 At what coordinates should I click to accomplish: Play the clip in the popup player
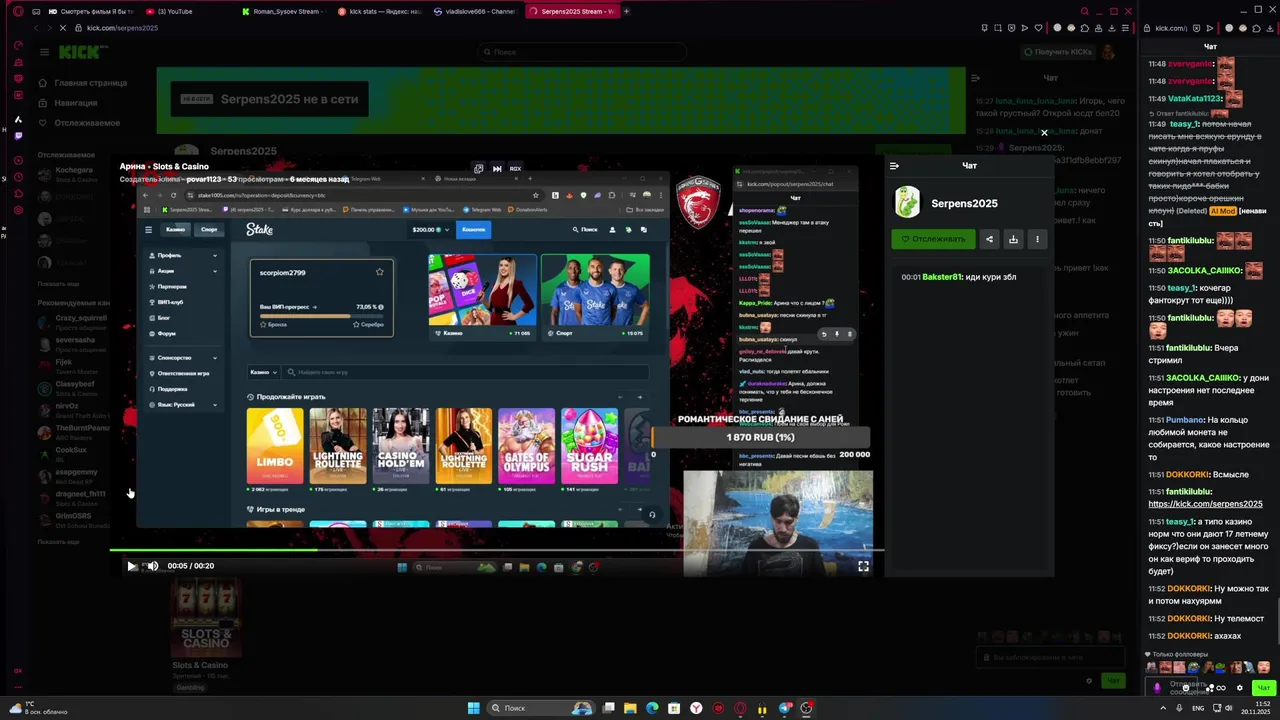pyautogui.click(x=131, y=566)
